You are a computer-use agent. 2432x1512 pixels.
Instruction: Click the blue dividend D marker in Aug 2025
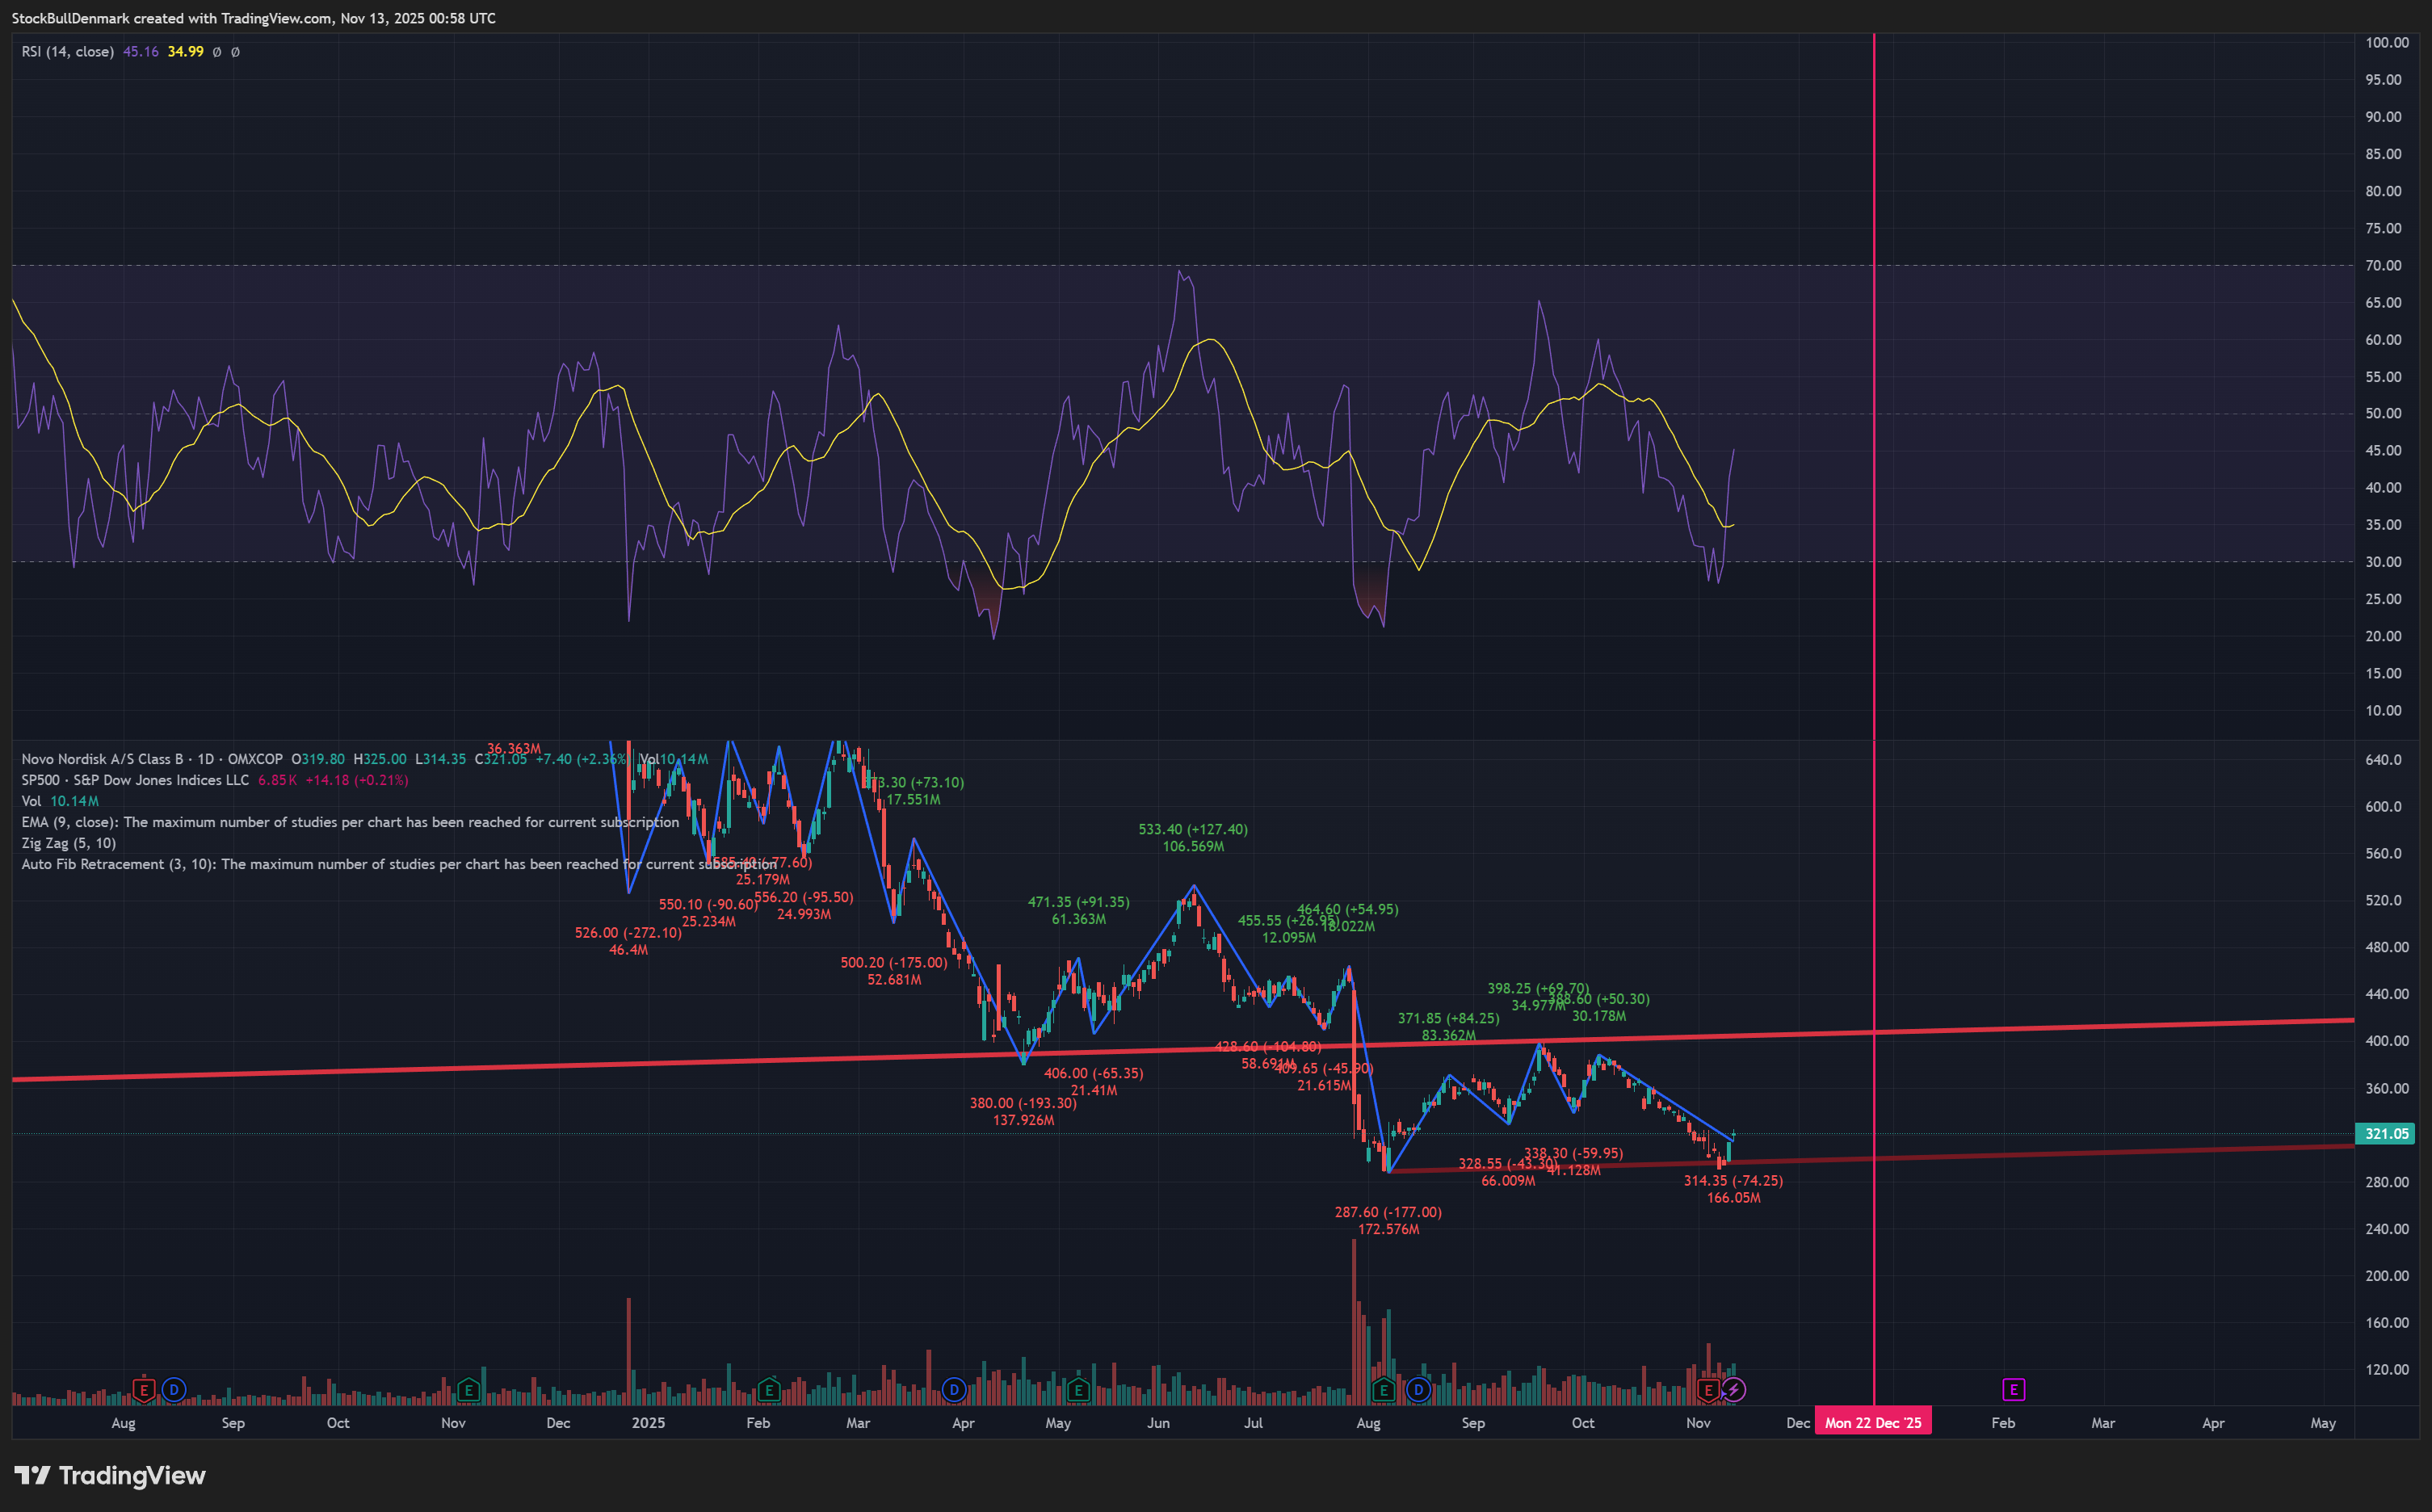1418,1389
